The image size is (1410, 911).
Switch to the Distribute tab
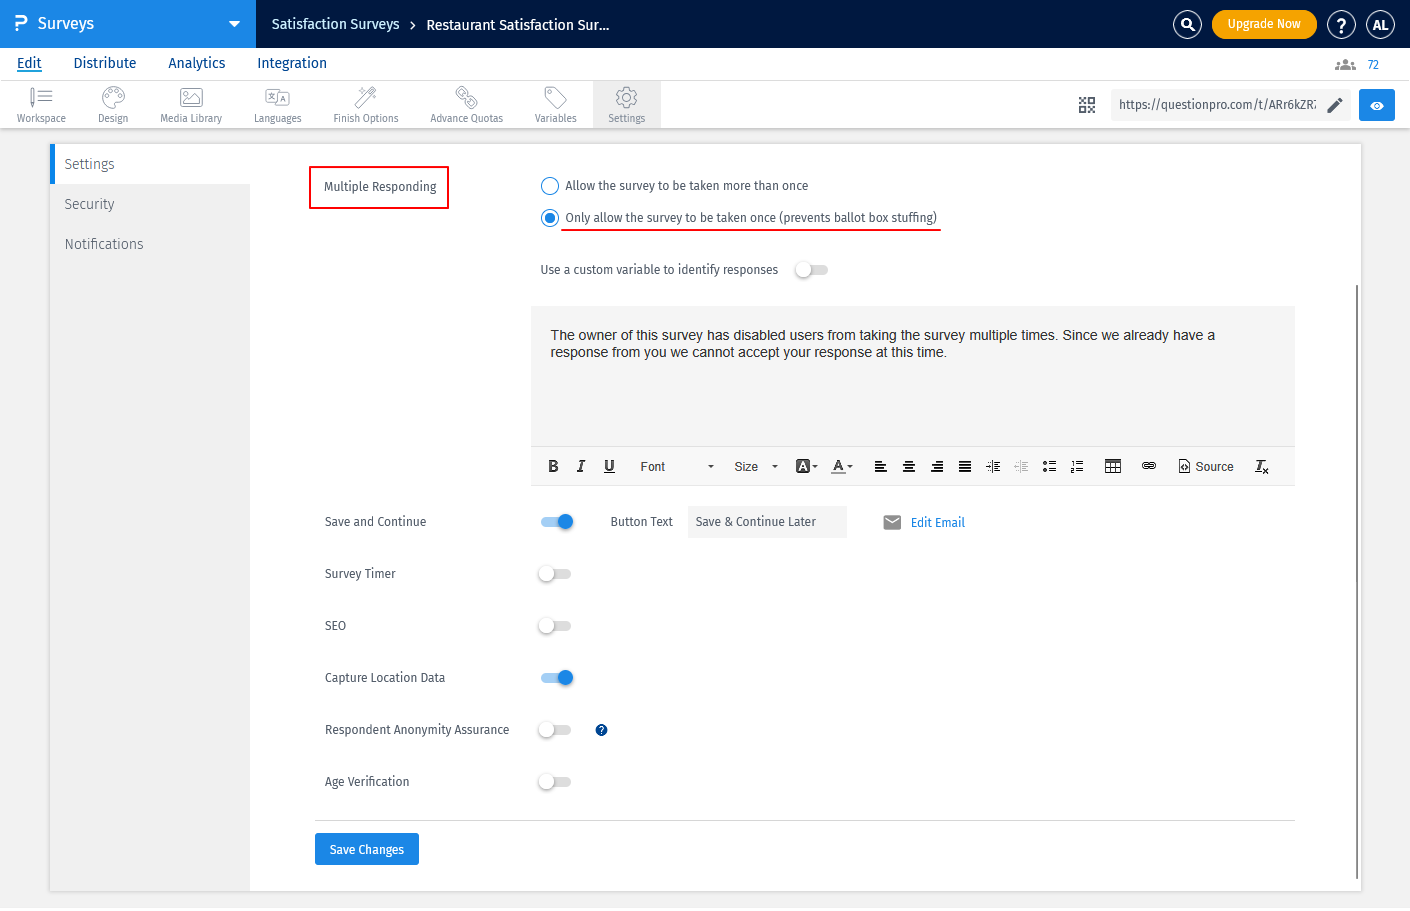[x=104, y=63]
